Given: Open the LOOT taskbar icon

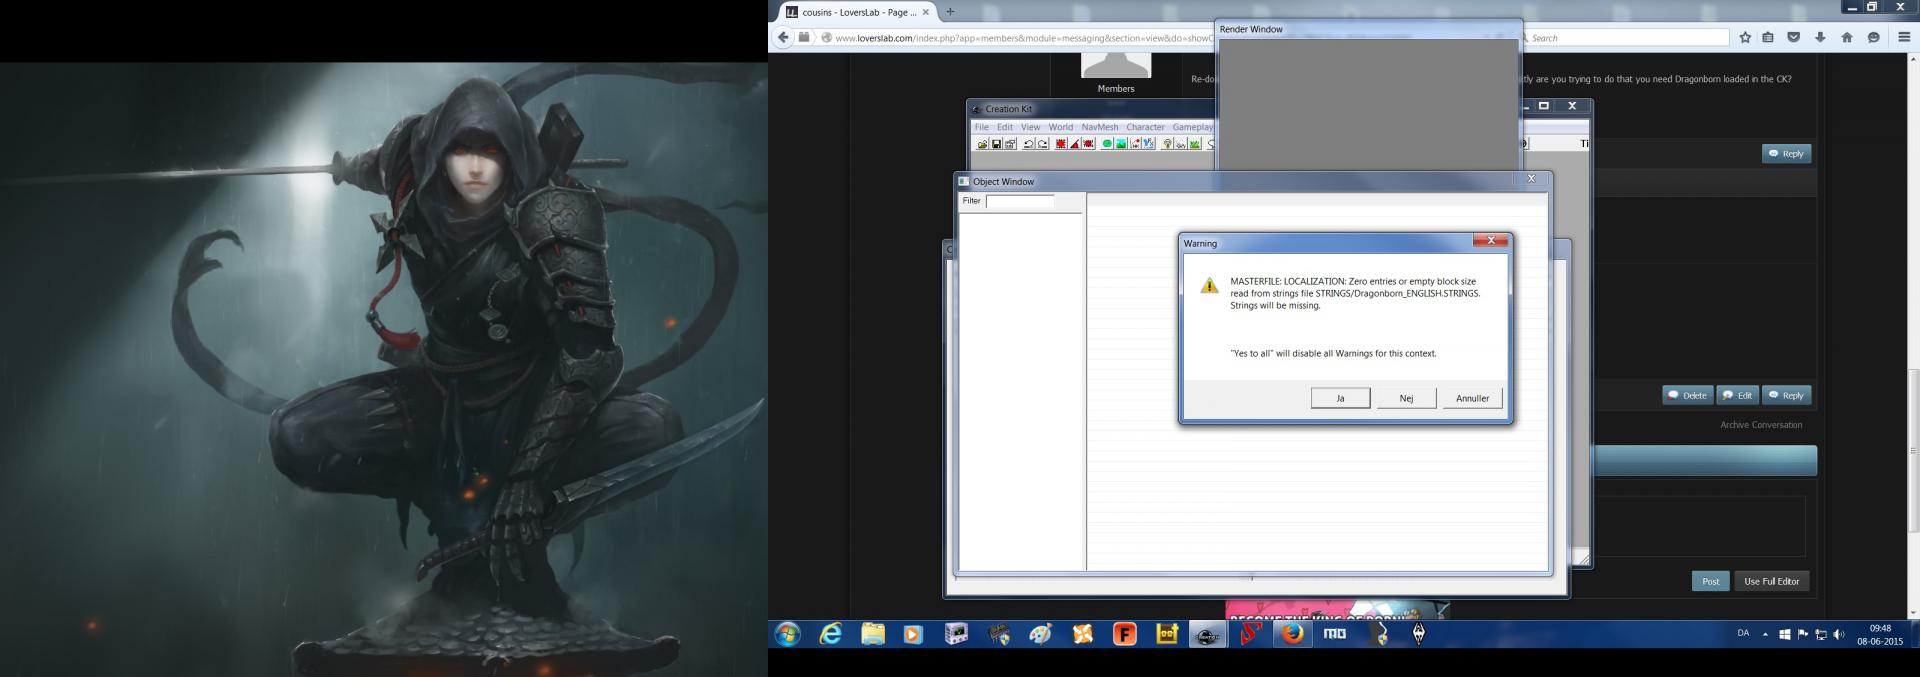Looking at the screenshot, I should [1167, 634].
